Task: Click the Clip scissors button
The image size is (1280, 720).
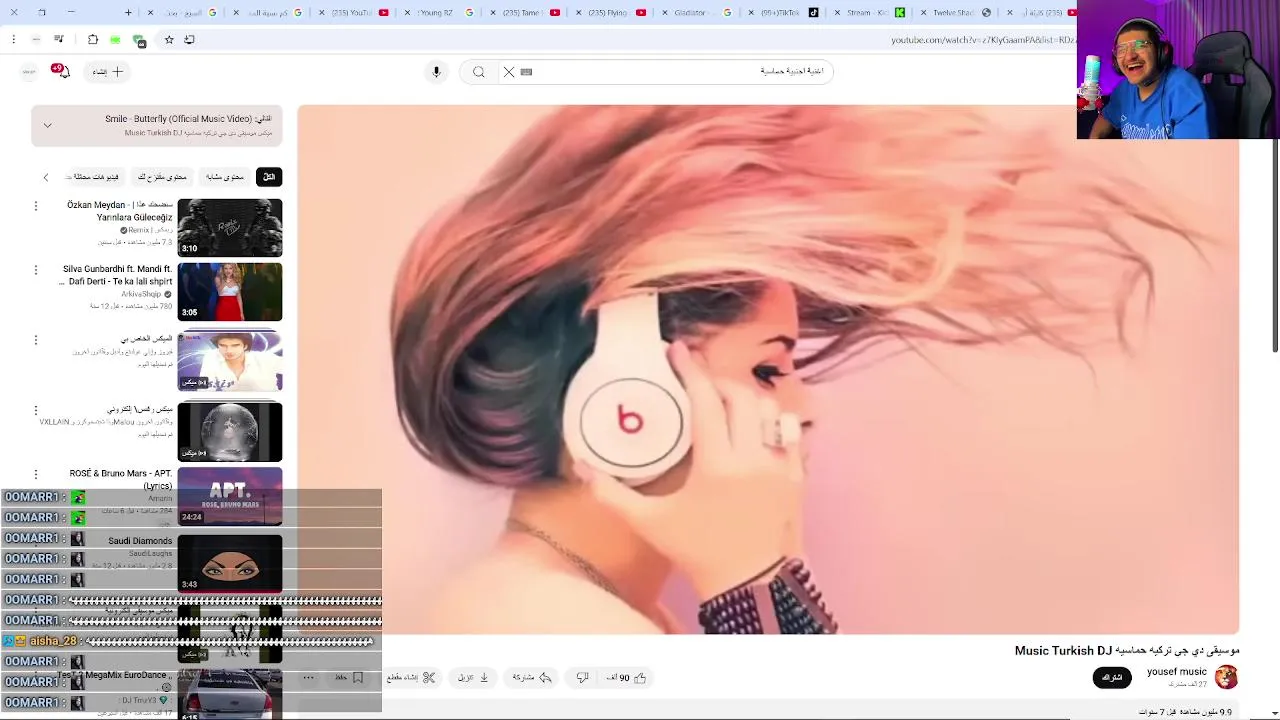Action: pyautogui.click(x=412, y=677)
